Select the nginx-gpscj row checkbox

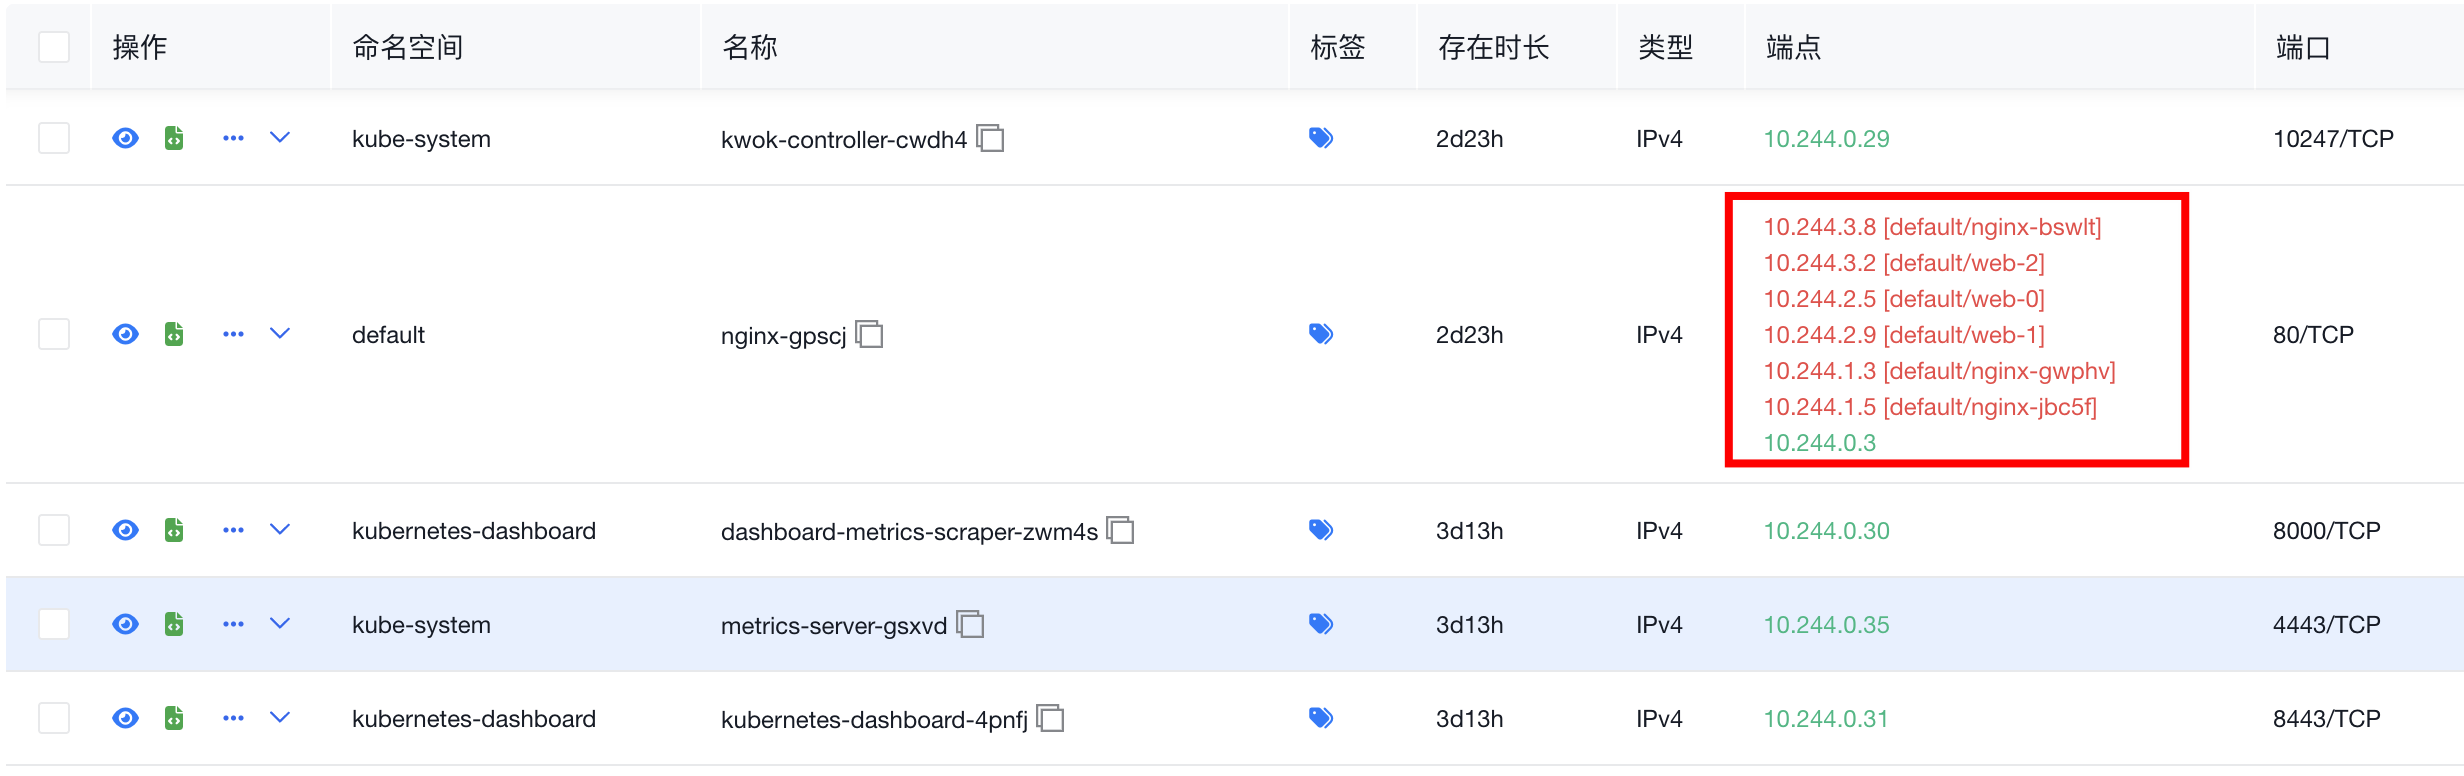coord(54,334)
